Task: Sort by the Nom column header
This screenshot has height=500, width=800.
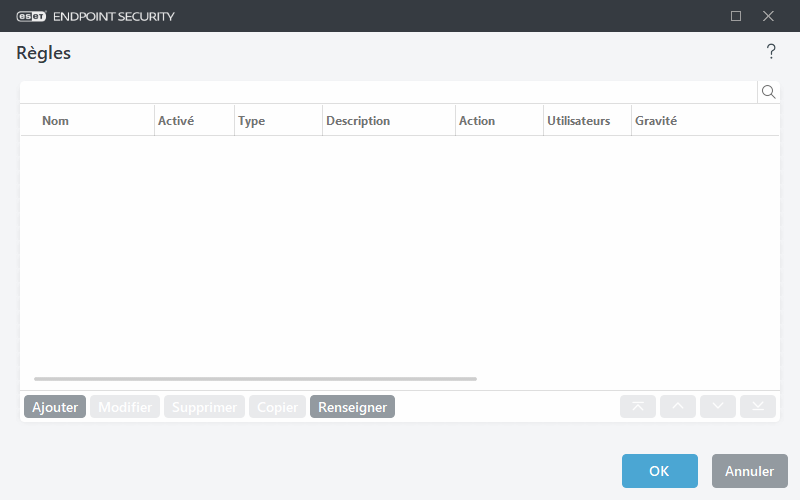Action: click(x=56, y=121)
